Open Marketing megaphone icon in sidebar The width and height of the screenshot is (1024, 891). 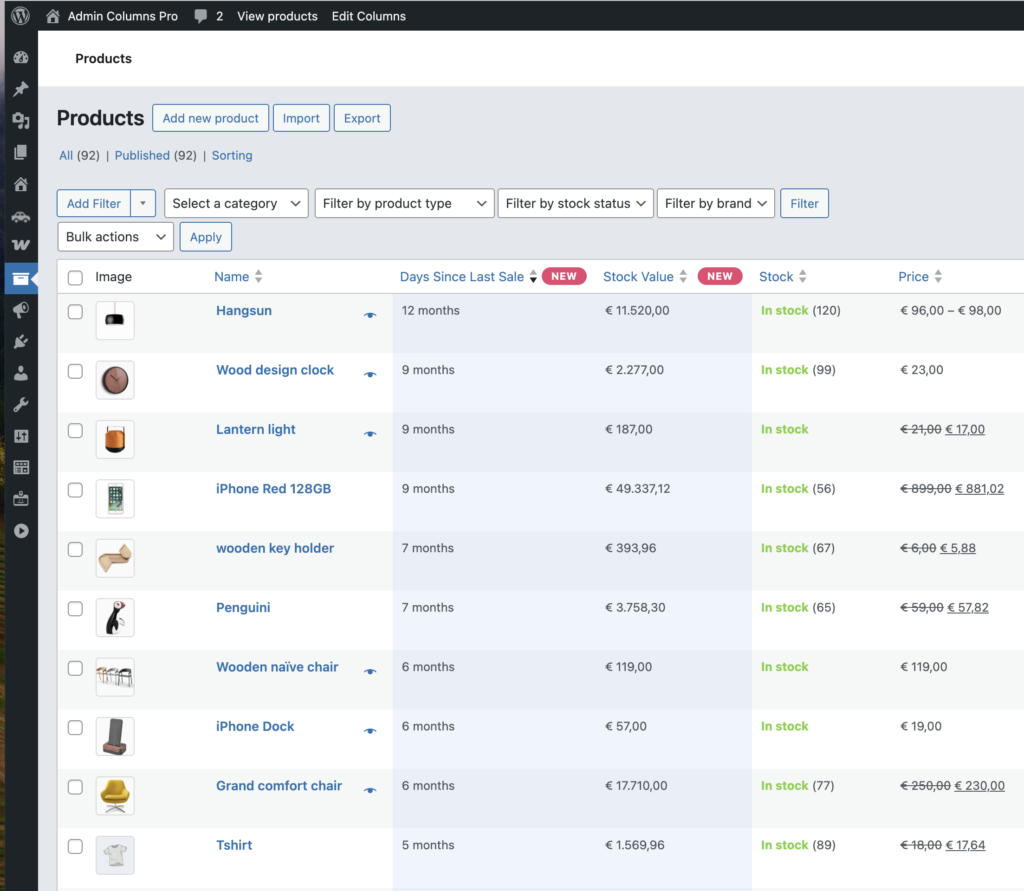click(x=20, y=310)
